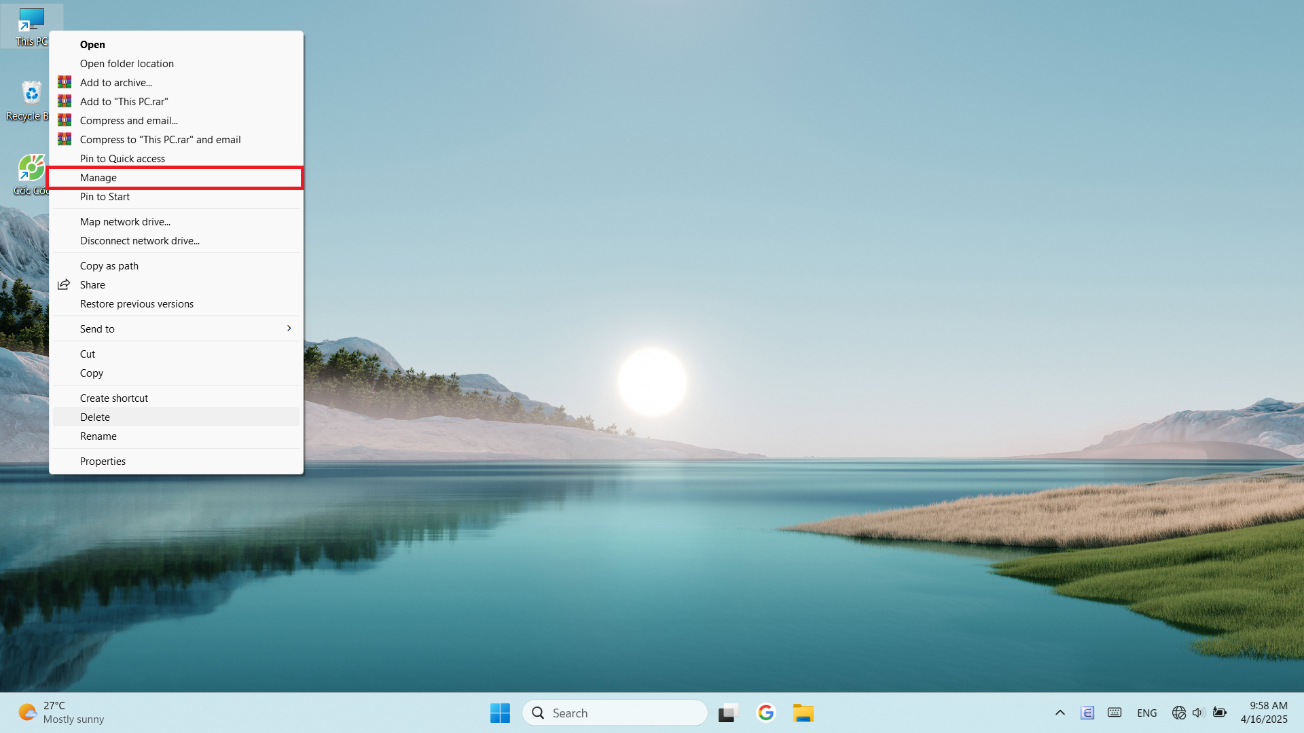This screenshot has width=1304, height=733.
Task: Show hidden system tray icons
Action: 1060,713
